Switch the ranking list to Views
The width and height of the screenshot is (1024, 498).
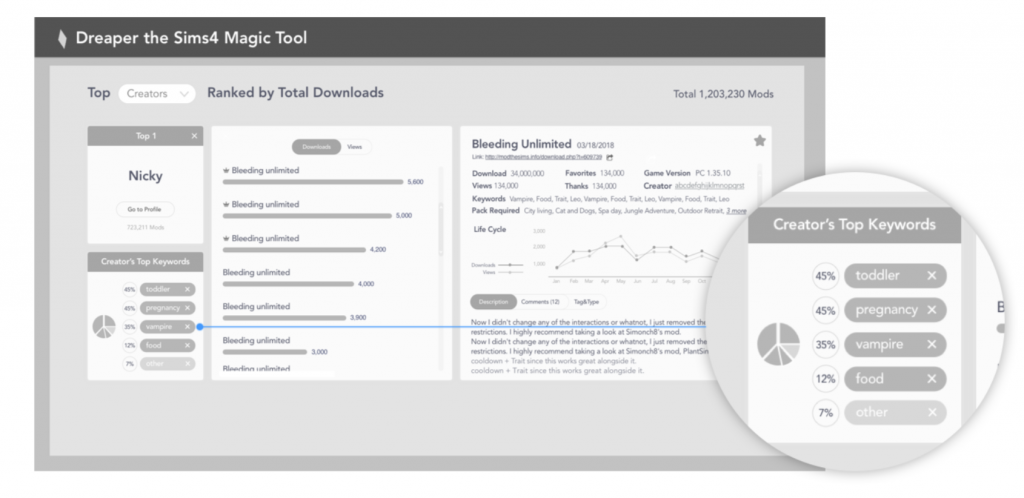click(355, 147)
